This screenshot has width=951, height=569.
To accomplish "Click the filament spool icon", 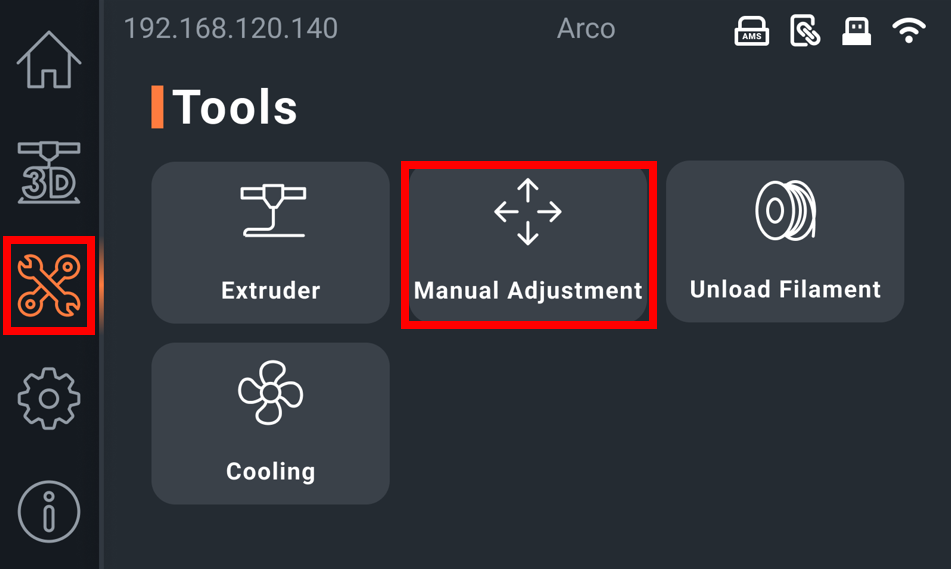I will pyautogui.click(x=785, y=211).
